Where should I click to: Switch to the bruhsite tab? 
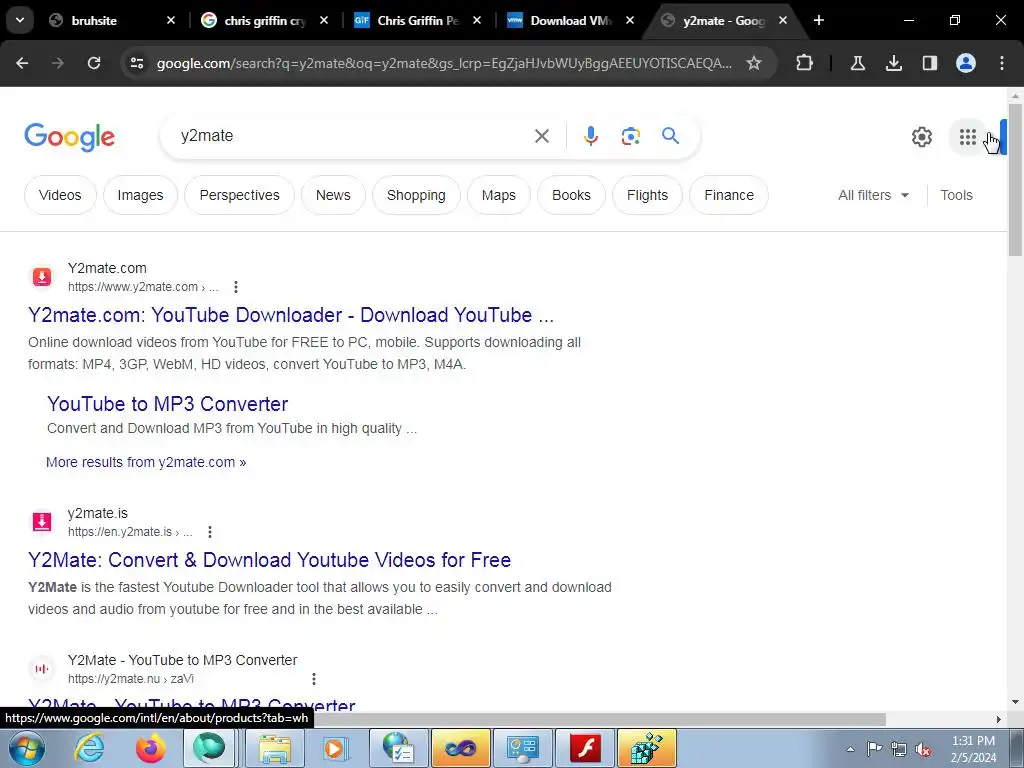[111, 20]
